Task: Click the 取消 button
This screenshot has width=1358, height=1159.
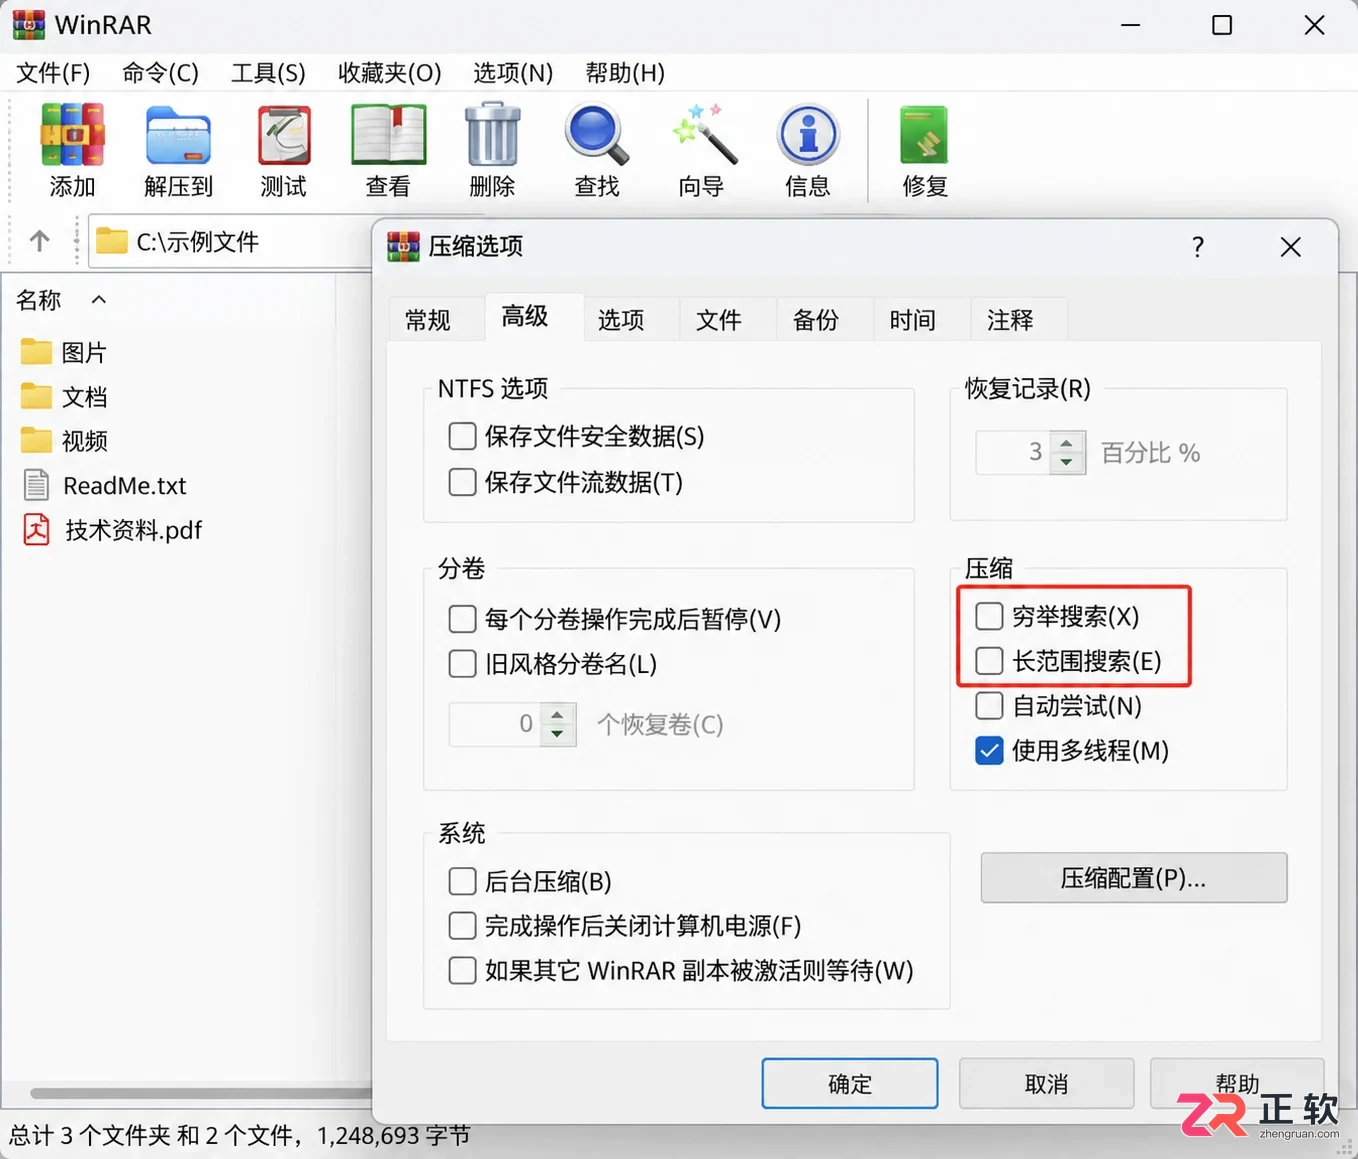Action: coord(1046,1084)
